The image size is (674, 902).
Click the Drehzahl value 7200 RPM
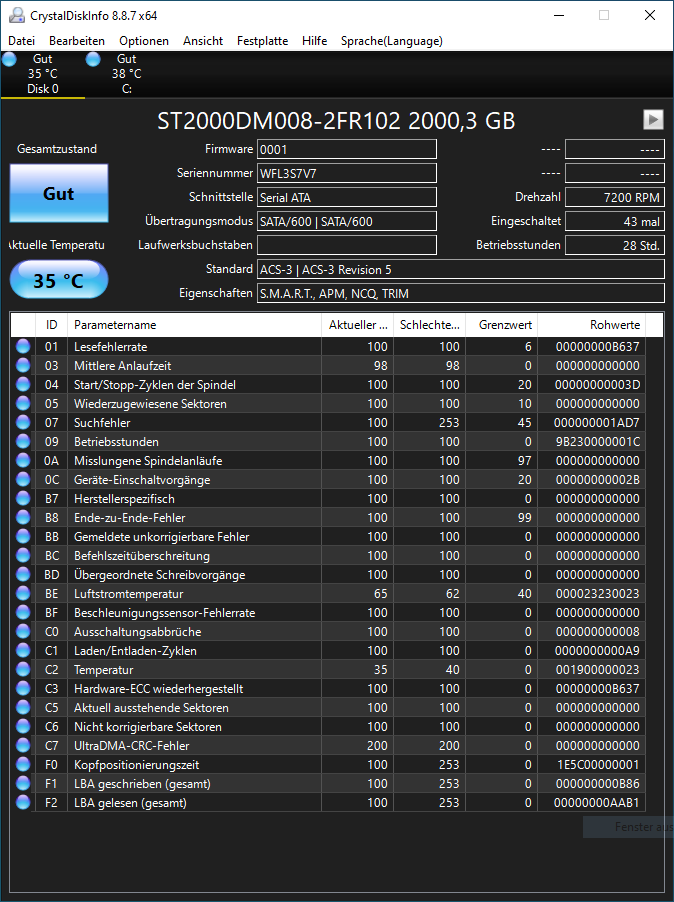tap(615, 197)
